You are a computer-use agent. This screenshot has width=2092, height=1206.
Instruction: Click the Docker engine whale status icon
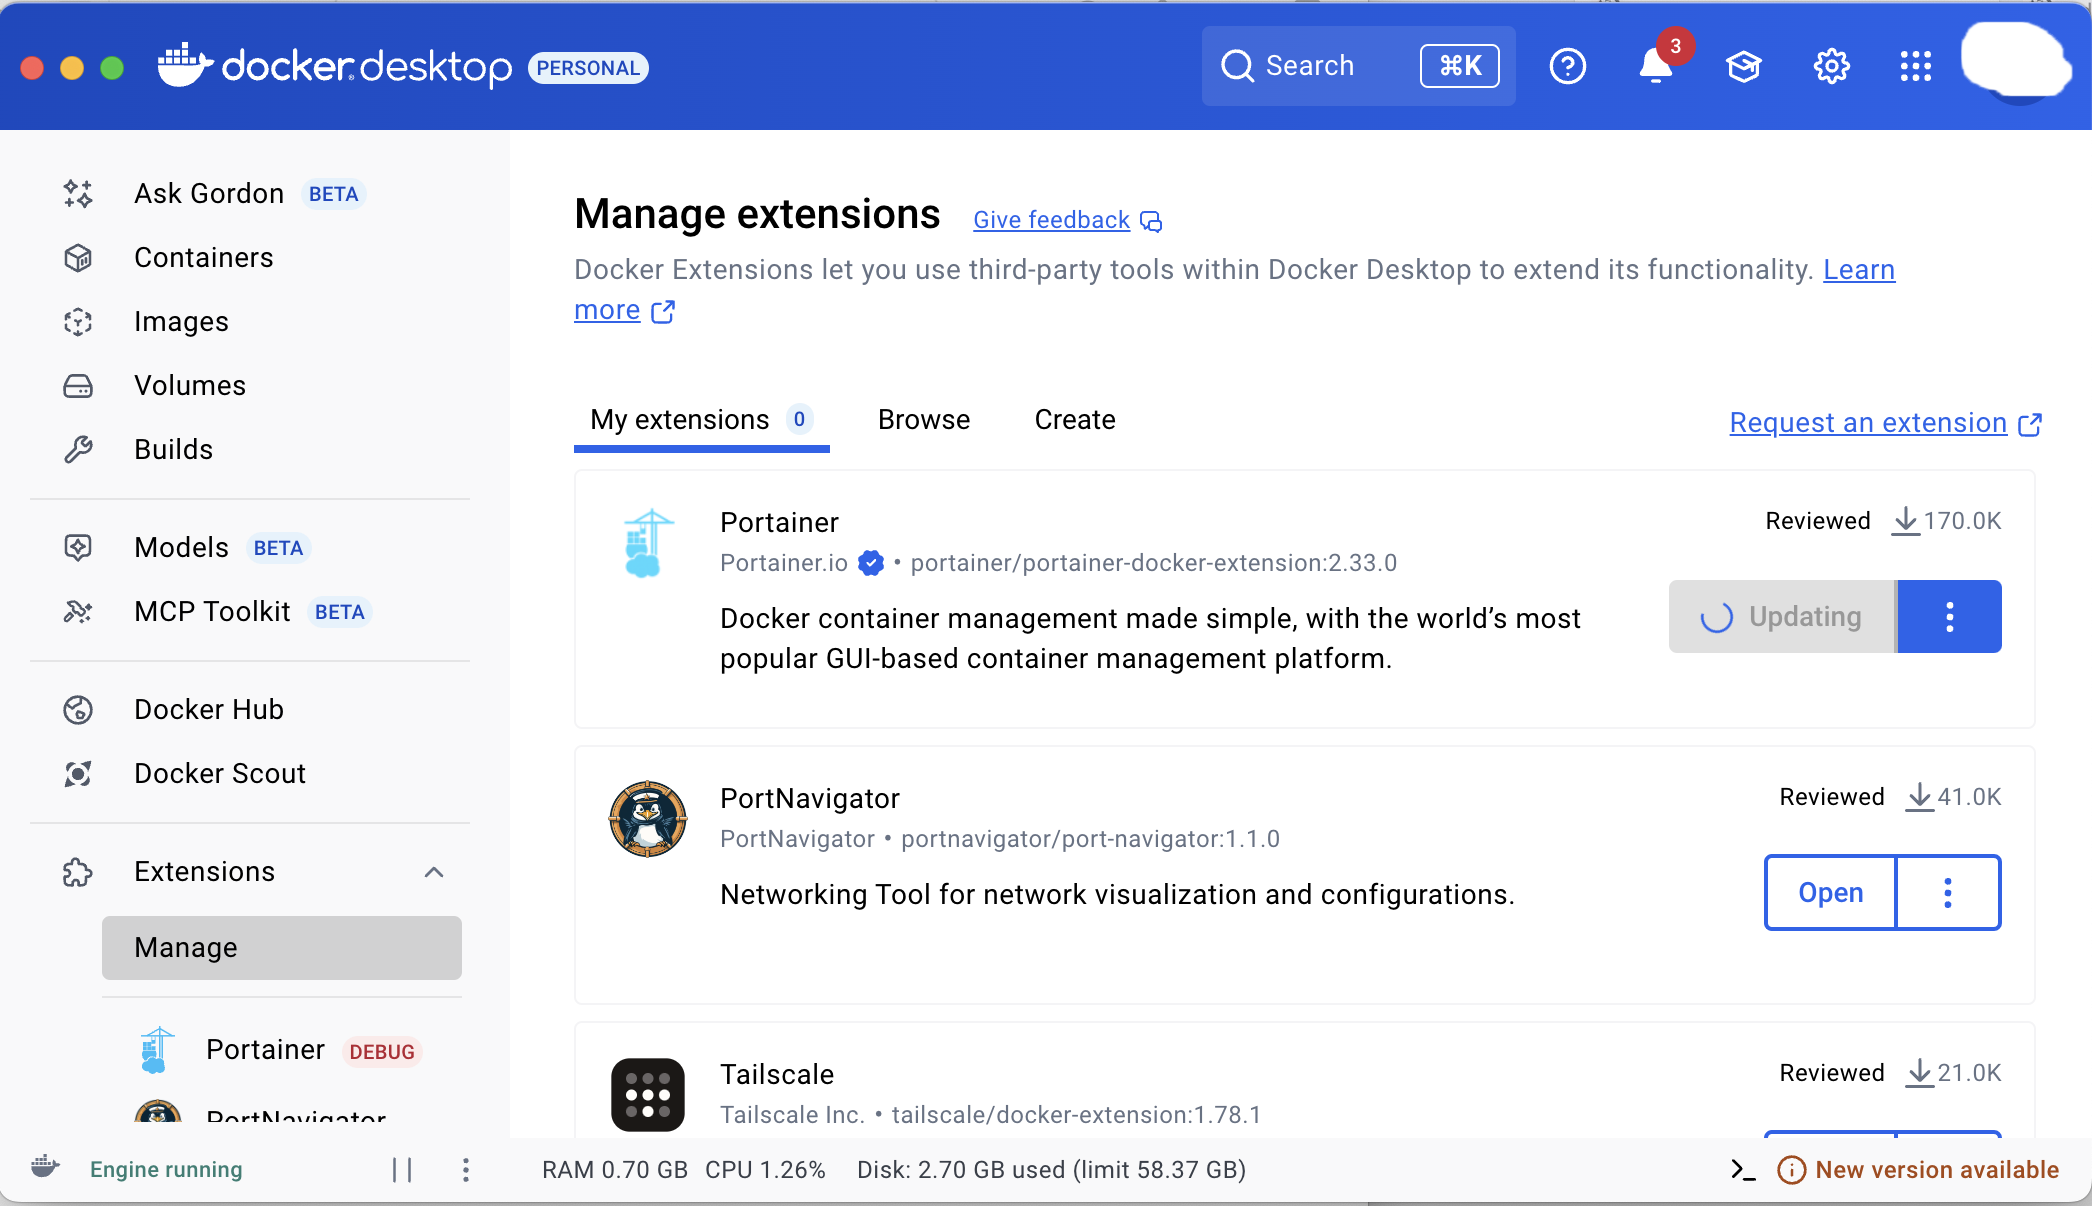click(46, 1167)
